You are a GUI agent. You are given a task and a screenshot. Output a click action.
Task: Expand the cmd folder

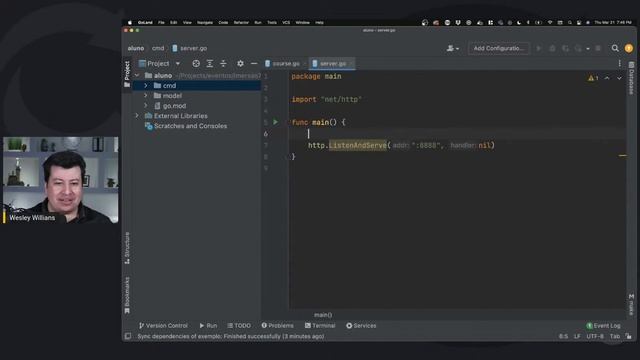[x=146, y=86]
